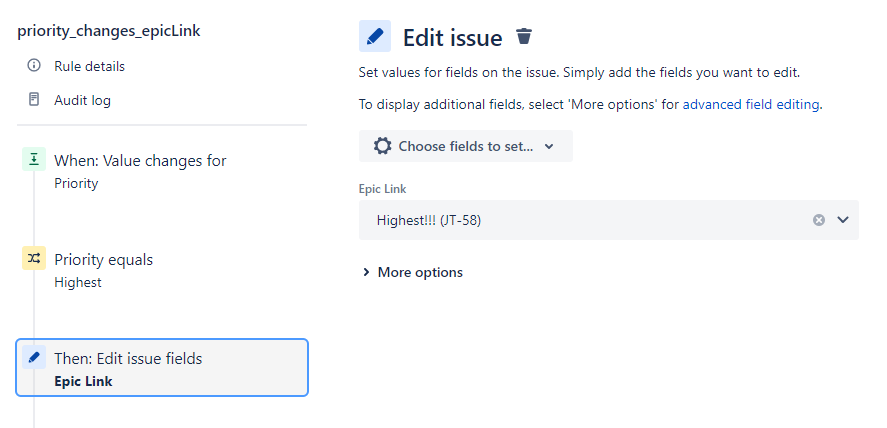
Task: Click the pencil icon on Edit issue fields step
Action: (x=34, y=357)
